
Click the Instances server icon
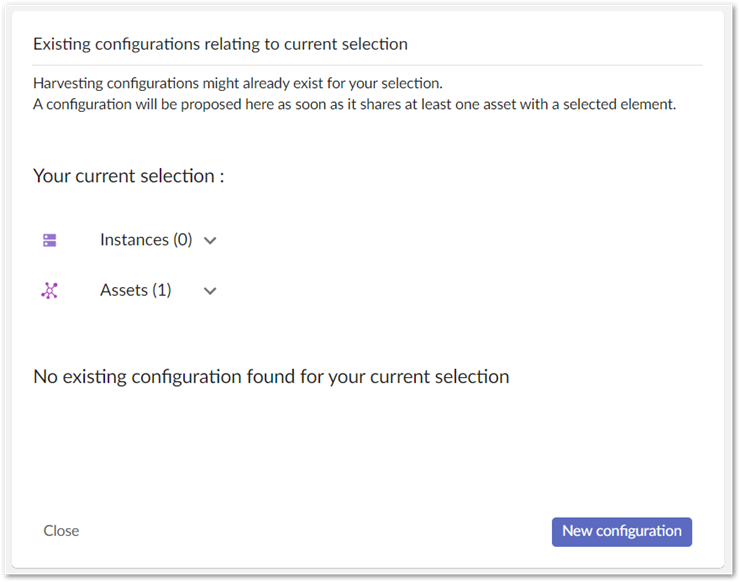pyautogui.click(x=50, y=240)
